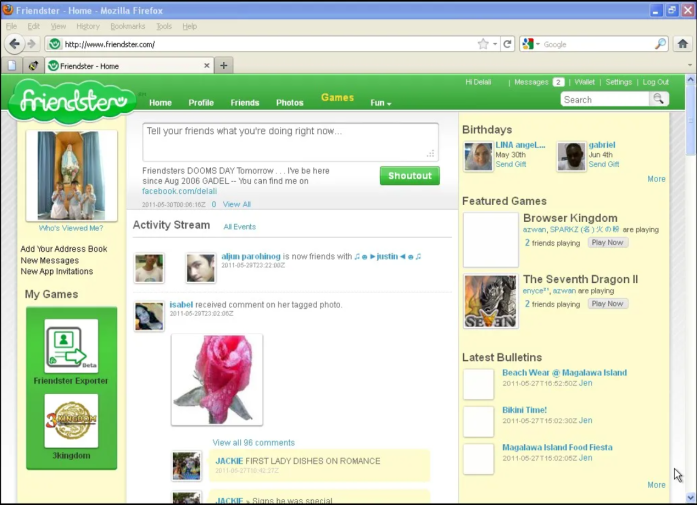Launch the 3kingdom game icon
697x505 pixels.
coord(71,420)
